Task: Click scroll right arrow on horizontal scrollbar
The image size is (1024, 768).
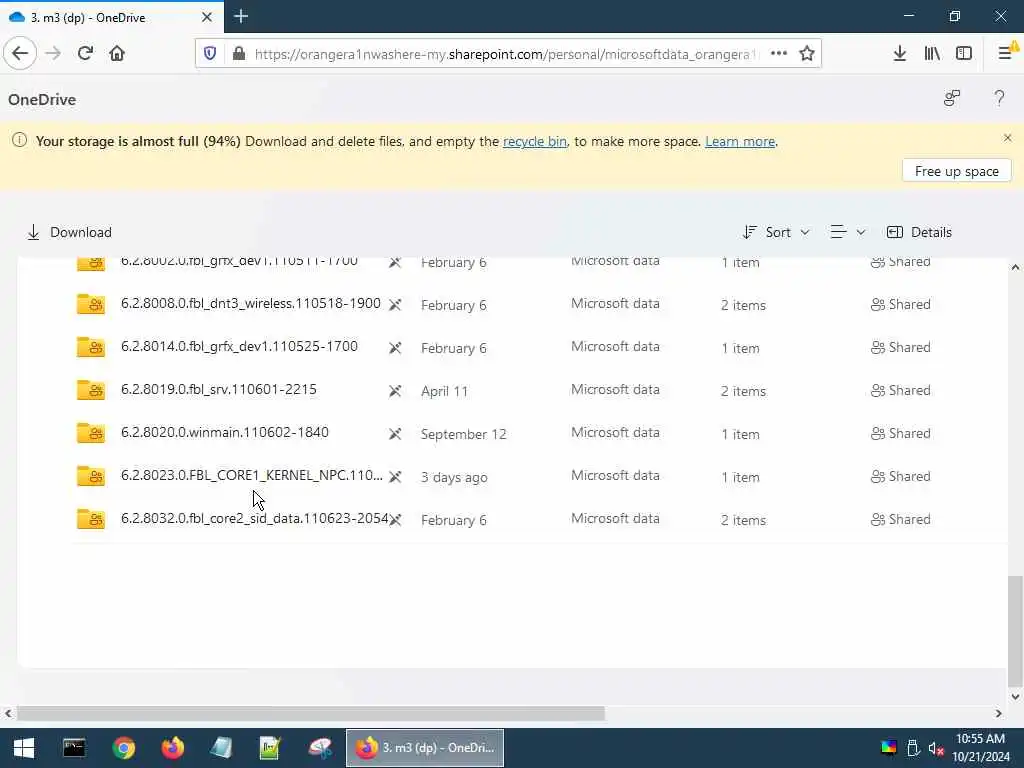Action: click(999, 713)
